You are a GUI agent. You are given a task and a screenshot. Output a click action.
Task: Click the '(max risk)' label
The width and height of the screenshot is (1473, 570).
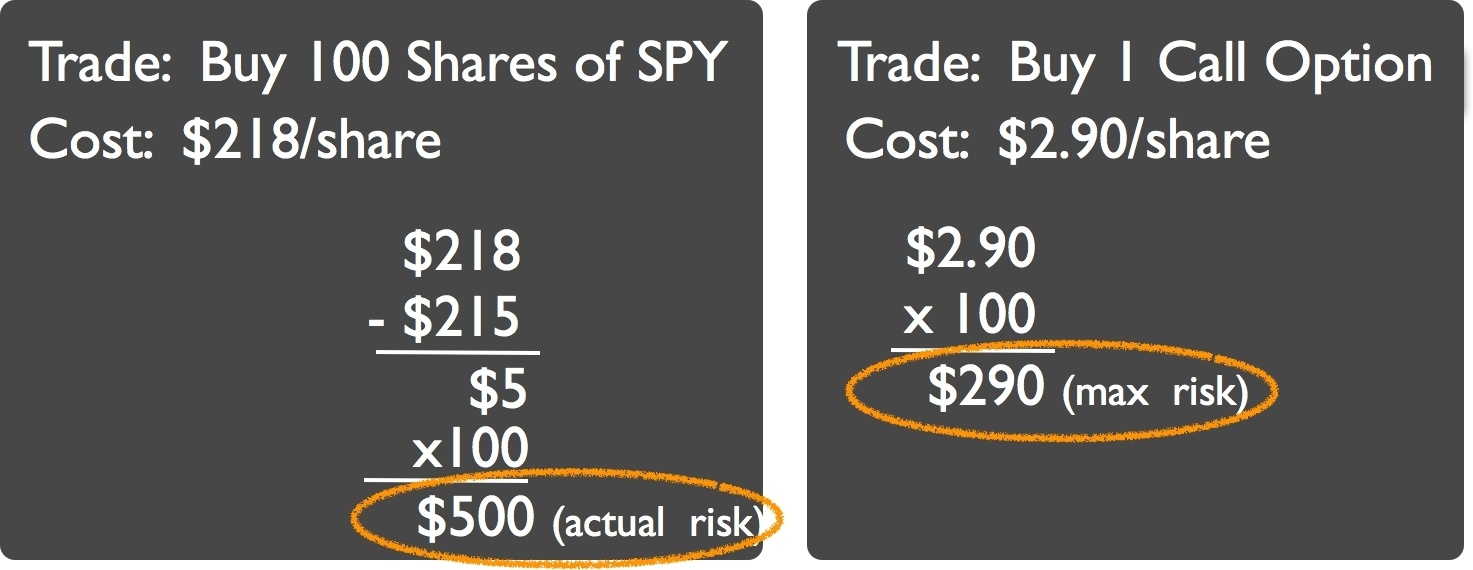[x=1155, y=392]
